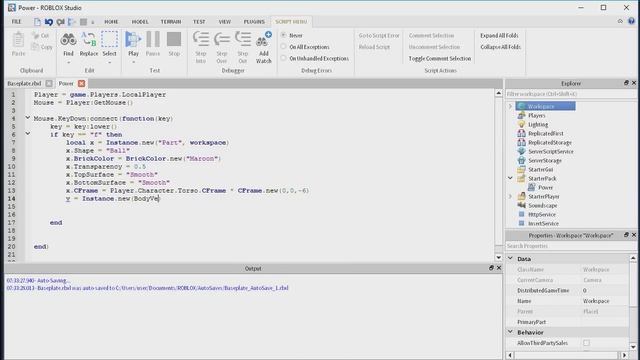Viewport: 640px width, 360px height.
Task: Click the Paste clipboard icon
Action: pyautogui.click(x=18, y=40)
